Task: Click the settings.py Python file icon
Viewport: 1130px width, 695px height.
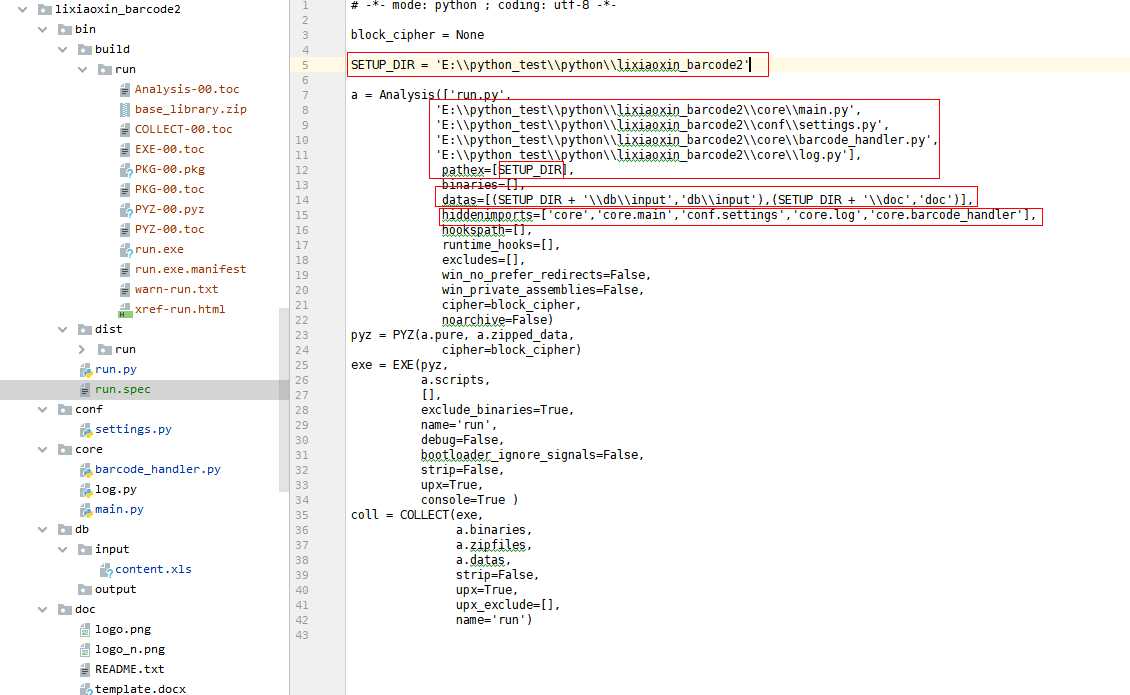Action: pos(86,430)
